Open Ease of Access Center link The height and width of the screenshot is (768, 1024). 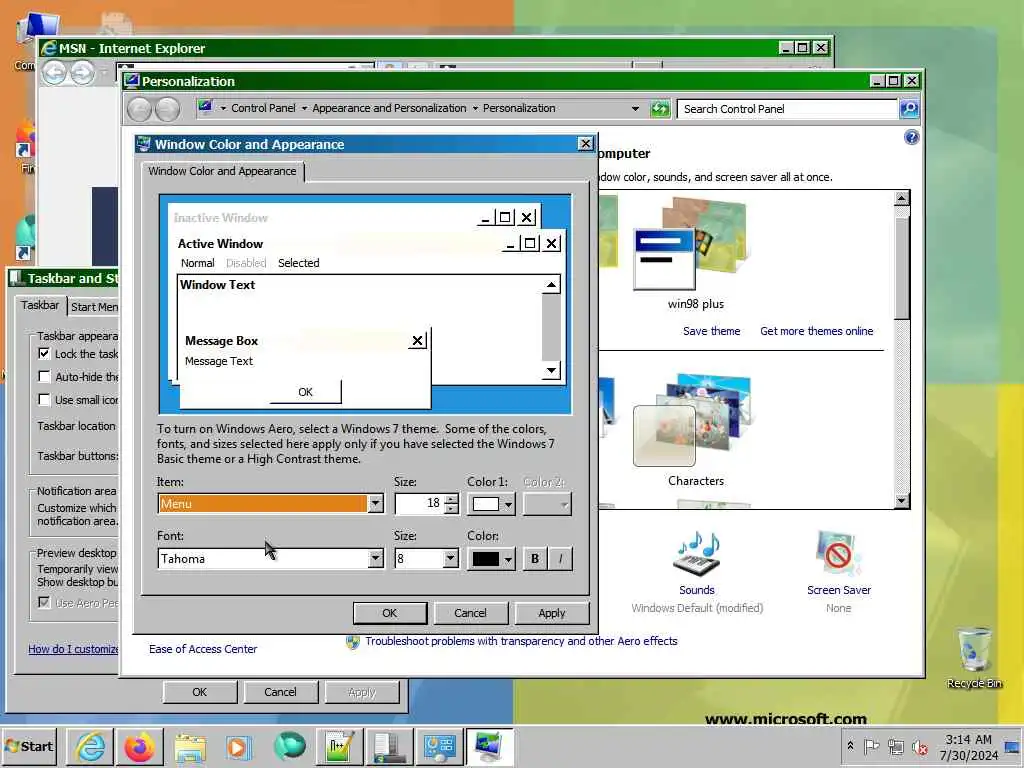(202, 649)
